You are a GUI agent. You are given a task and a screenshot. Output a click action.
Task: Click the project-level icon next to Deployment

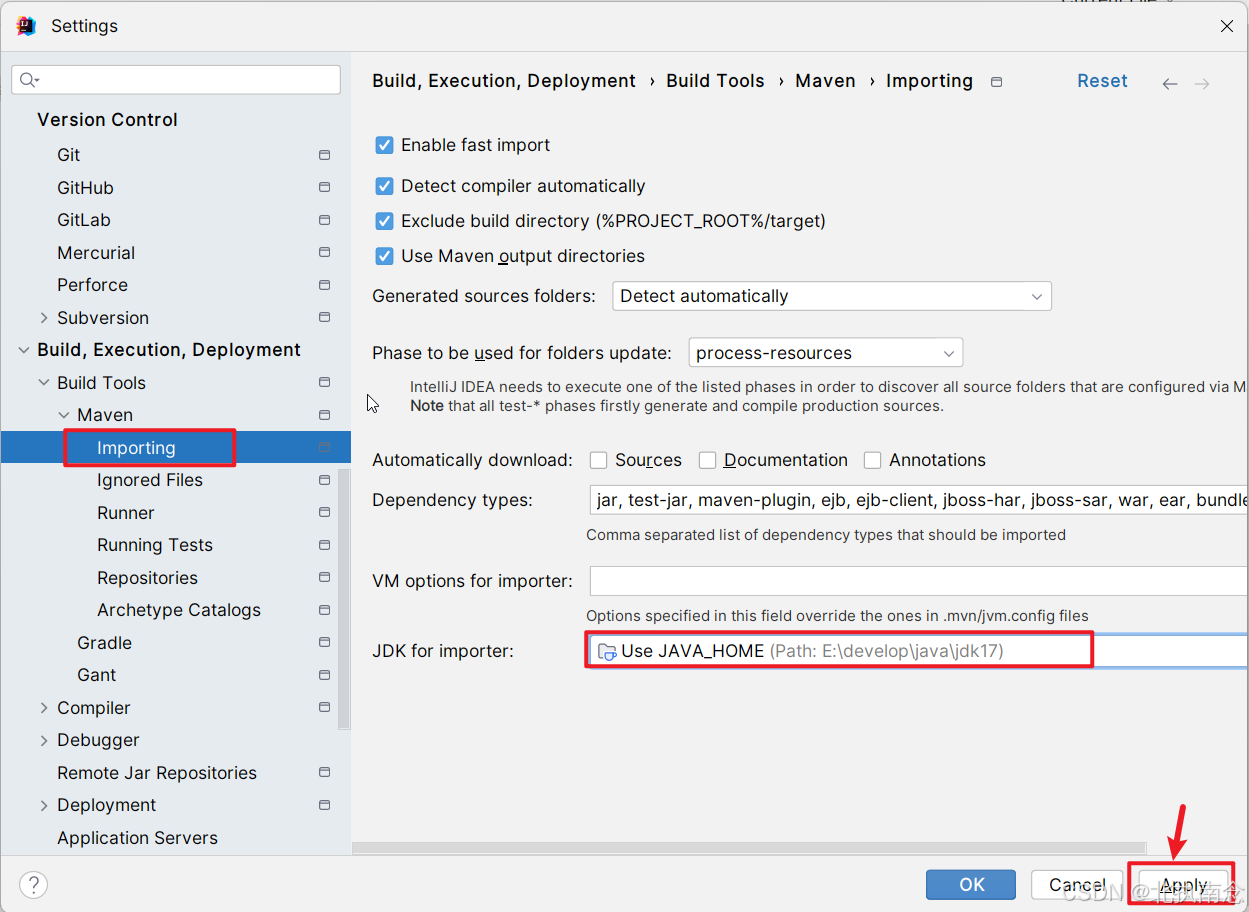324,805
